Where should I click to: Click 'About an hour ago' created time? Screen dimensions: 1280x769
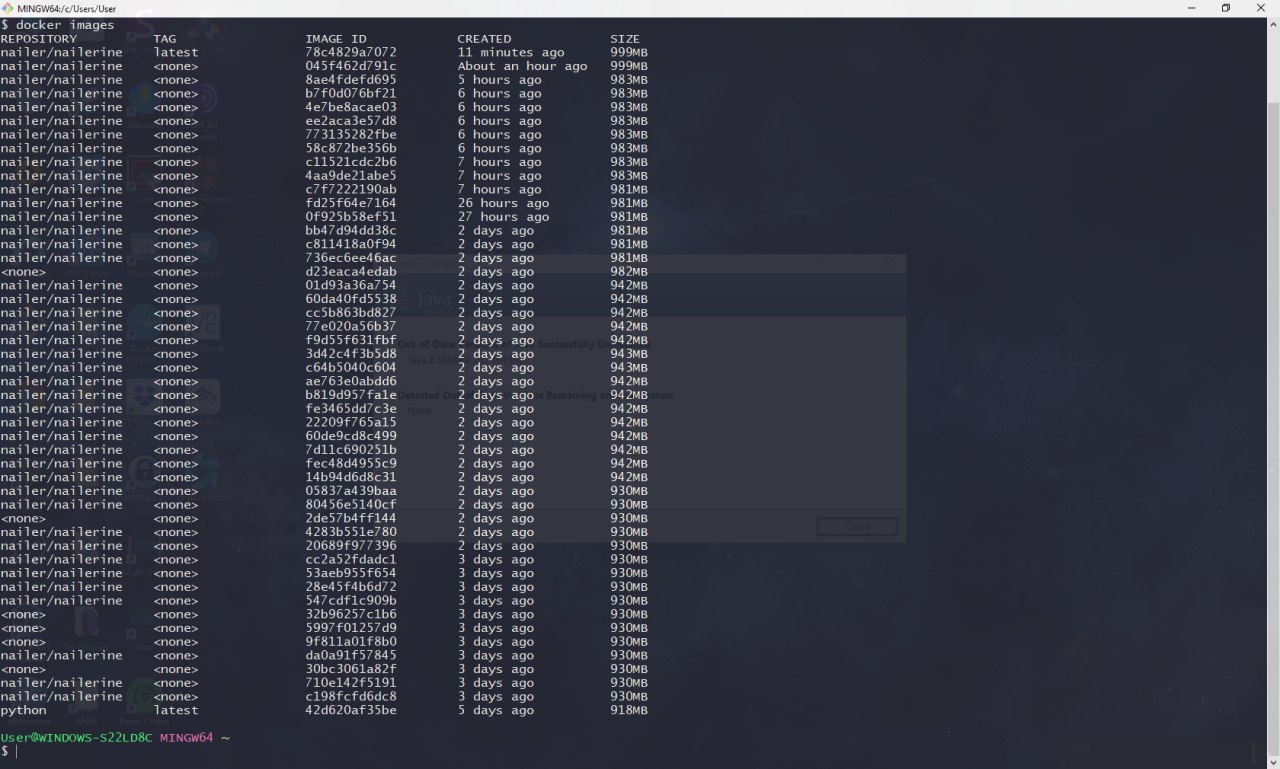tap(522, 66)
